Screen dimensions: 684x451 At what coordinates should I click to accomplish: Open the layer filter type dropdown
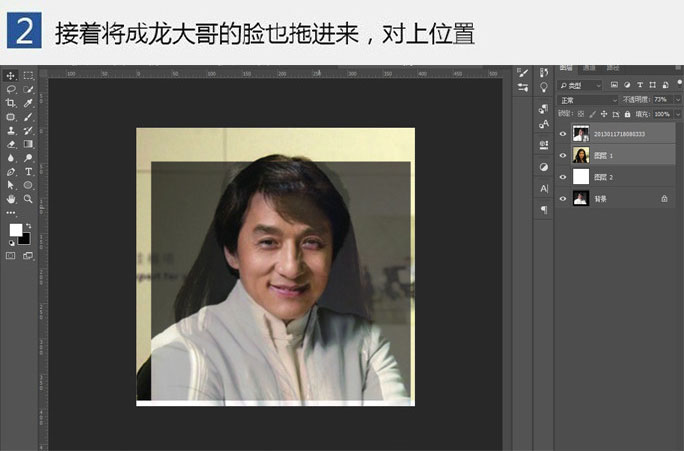(x=580, y=85)
